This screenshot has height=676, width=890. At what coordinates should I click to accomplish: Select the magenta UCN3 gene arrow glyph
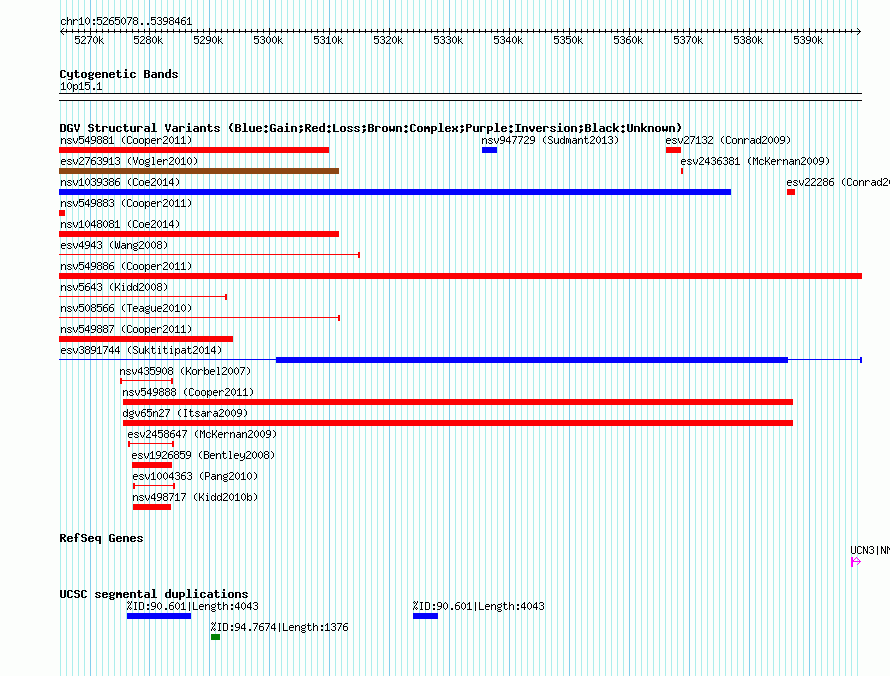(856, 562)
